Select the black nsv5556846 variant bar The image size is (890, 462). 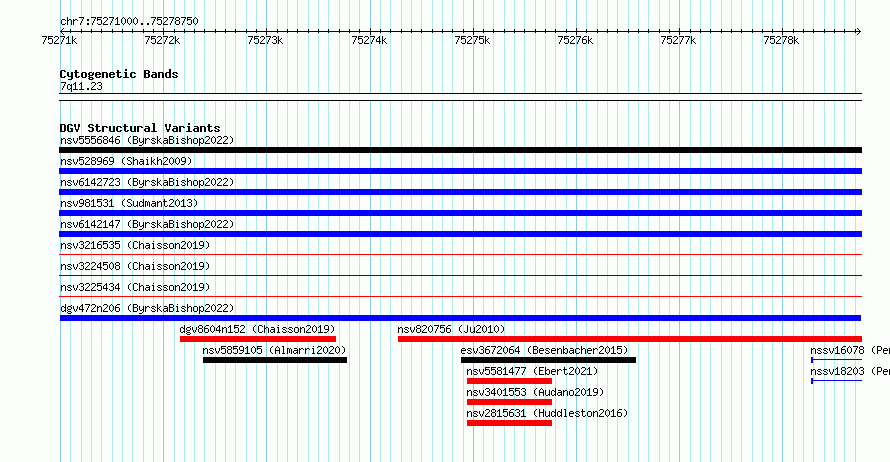(x=460, y=150)
